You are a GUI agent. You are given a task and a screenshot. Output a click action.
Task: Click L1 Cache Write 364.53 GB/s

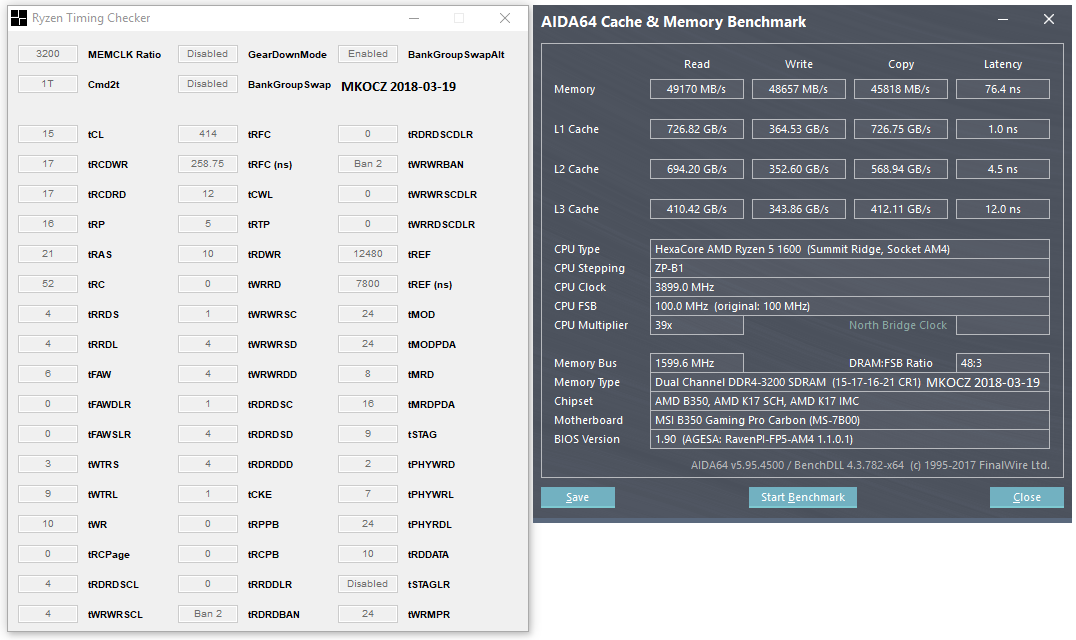[799, 129]
